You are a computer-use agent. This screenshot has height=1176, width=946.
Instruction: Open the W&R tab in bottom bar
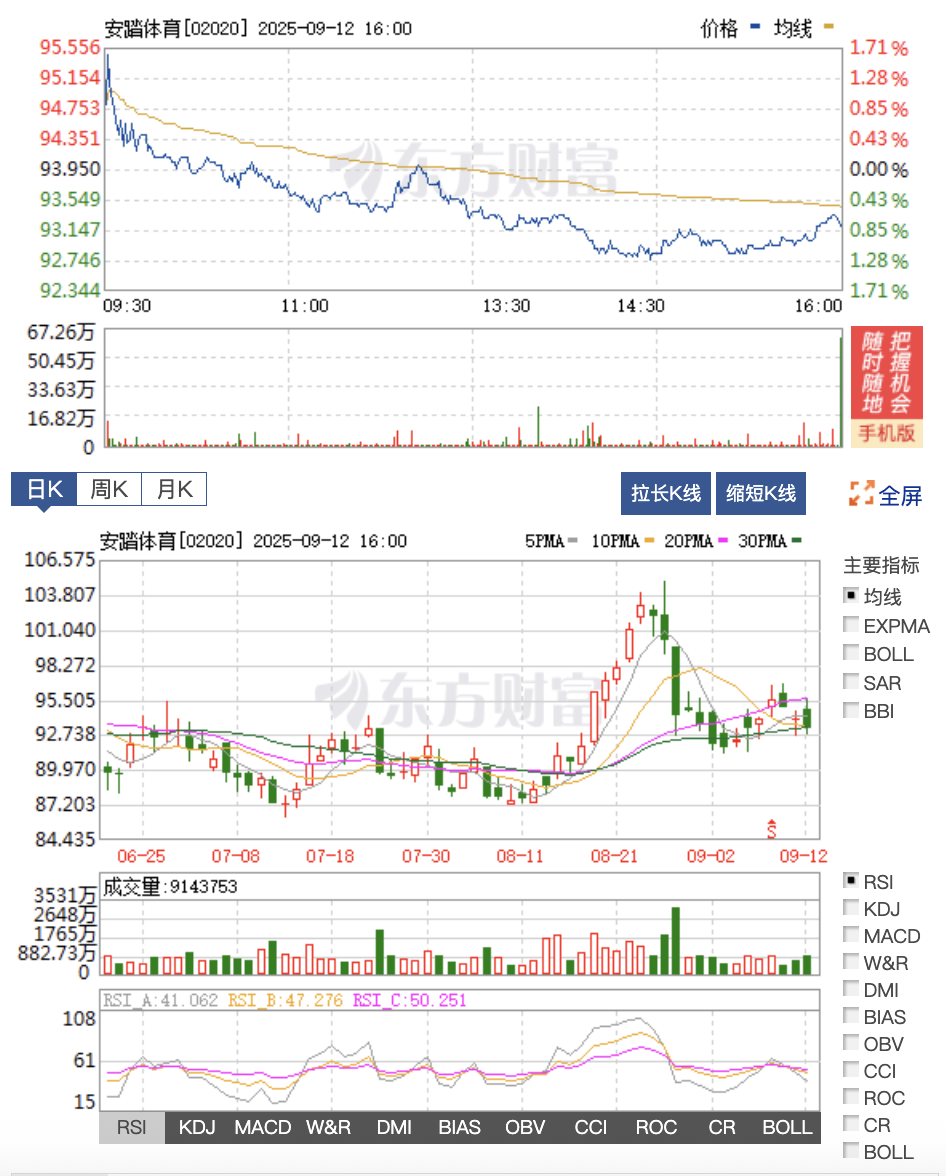tap(329, 1127)
